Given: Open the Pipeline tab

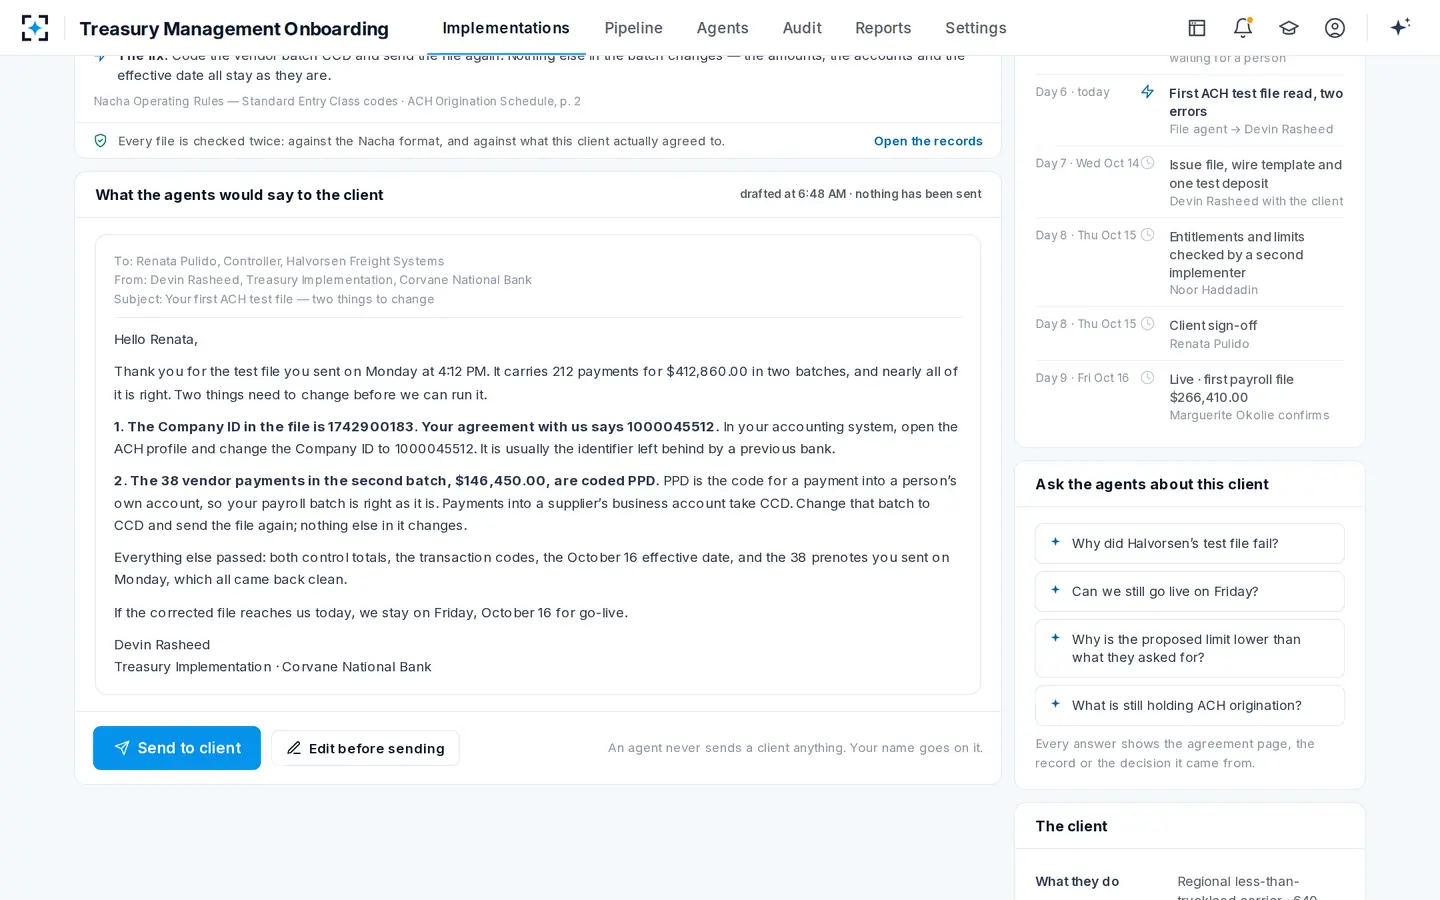Looking at the screenshot, I should tap(633, 28).
